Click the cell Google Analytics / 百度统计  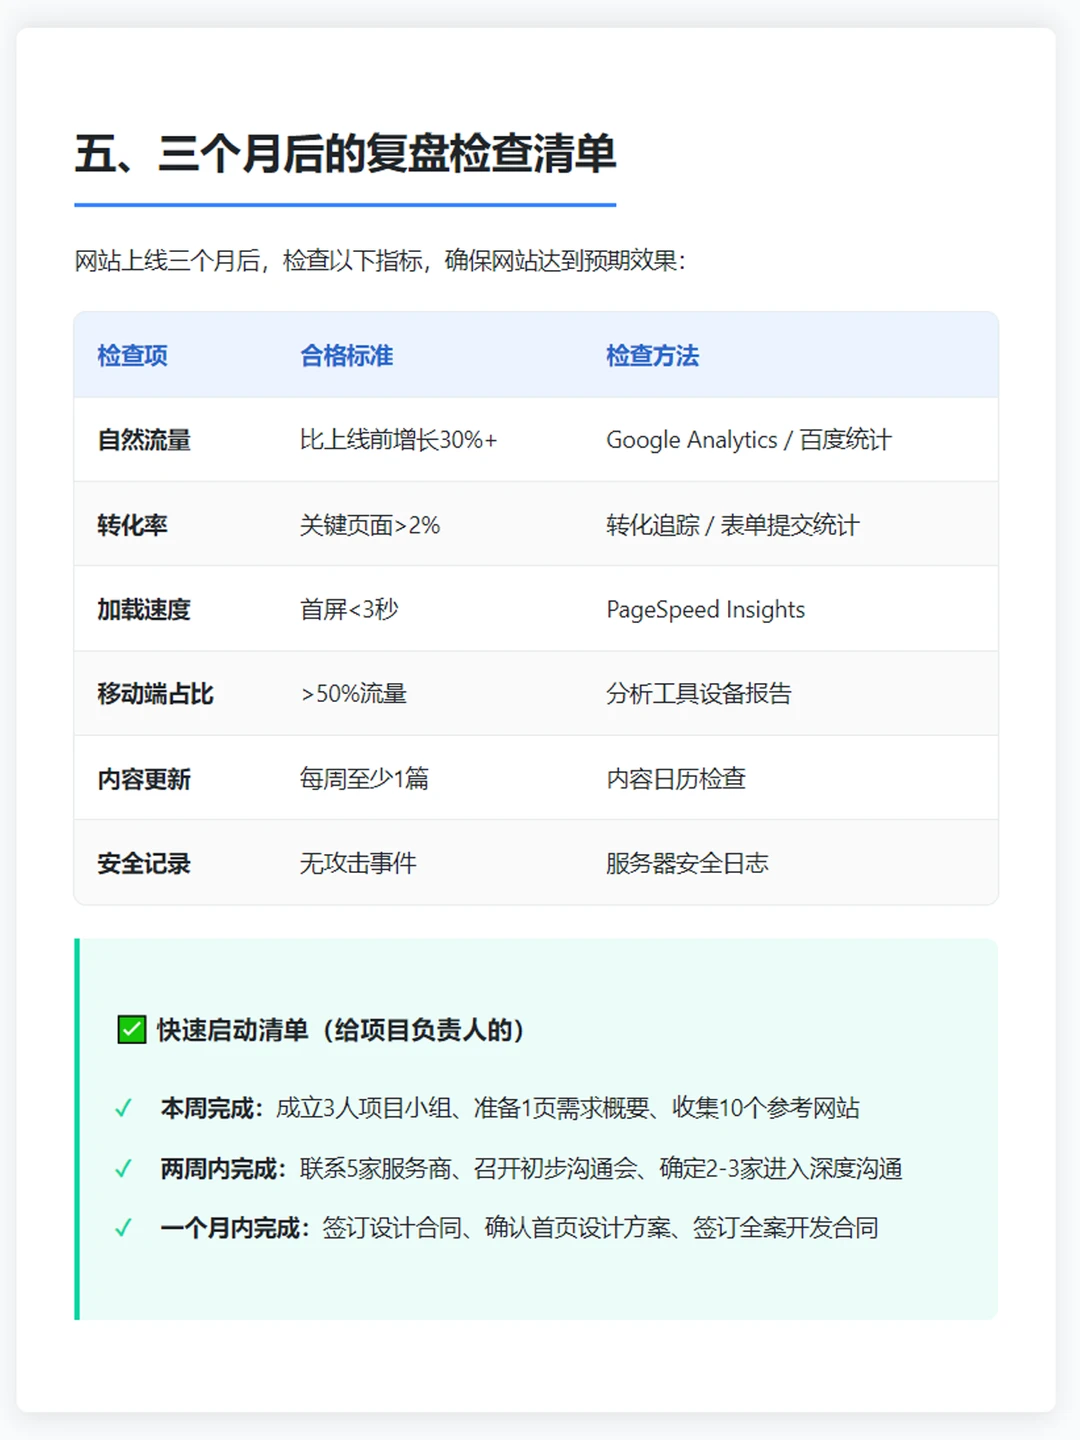[x=748, y=440]
